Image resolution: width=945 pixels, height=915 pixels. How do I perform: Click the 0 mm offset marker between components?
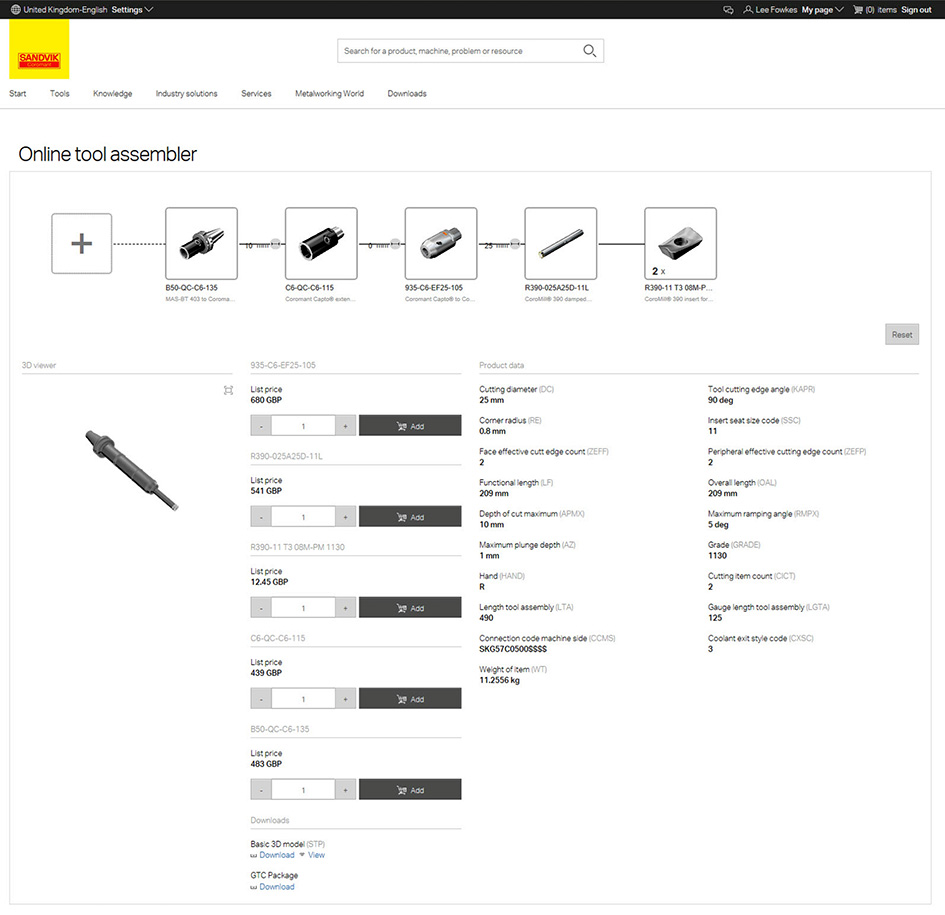coord(395,244)
